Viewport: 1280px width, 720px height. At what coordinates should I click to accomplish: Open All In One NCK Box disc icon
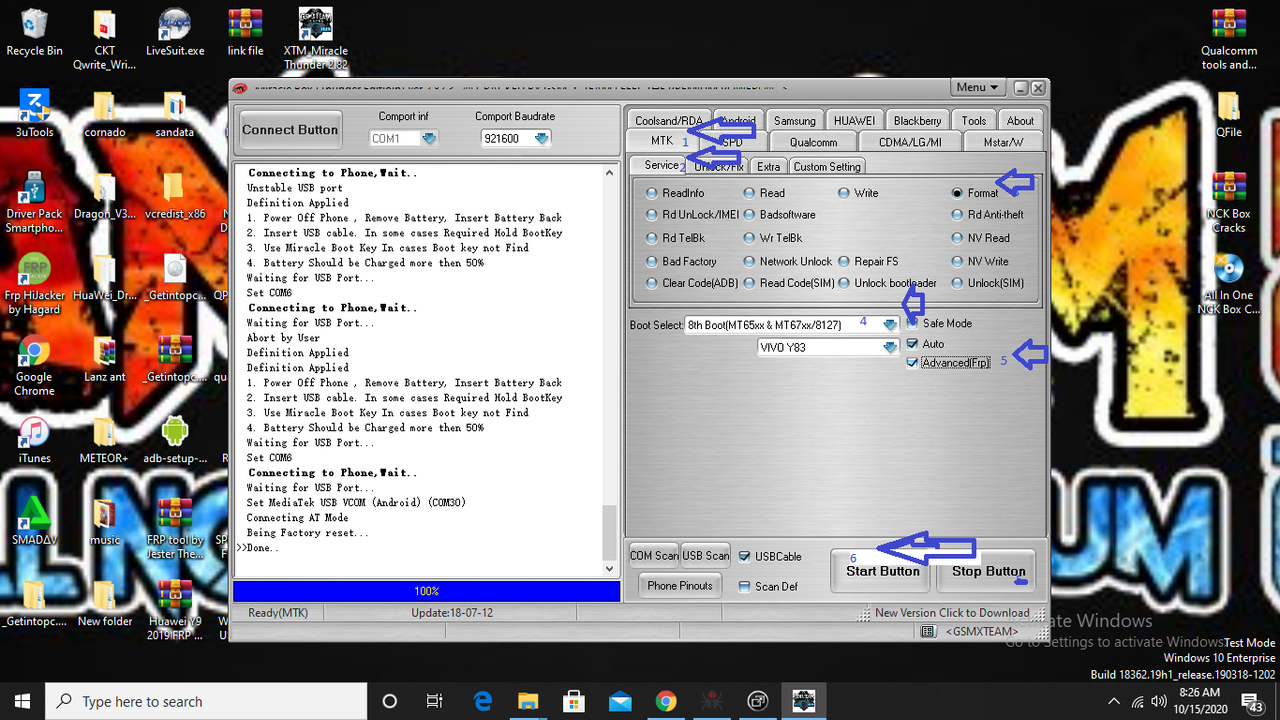point(1229,284)
